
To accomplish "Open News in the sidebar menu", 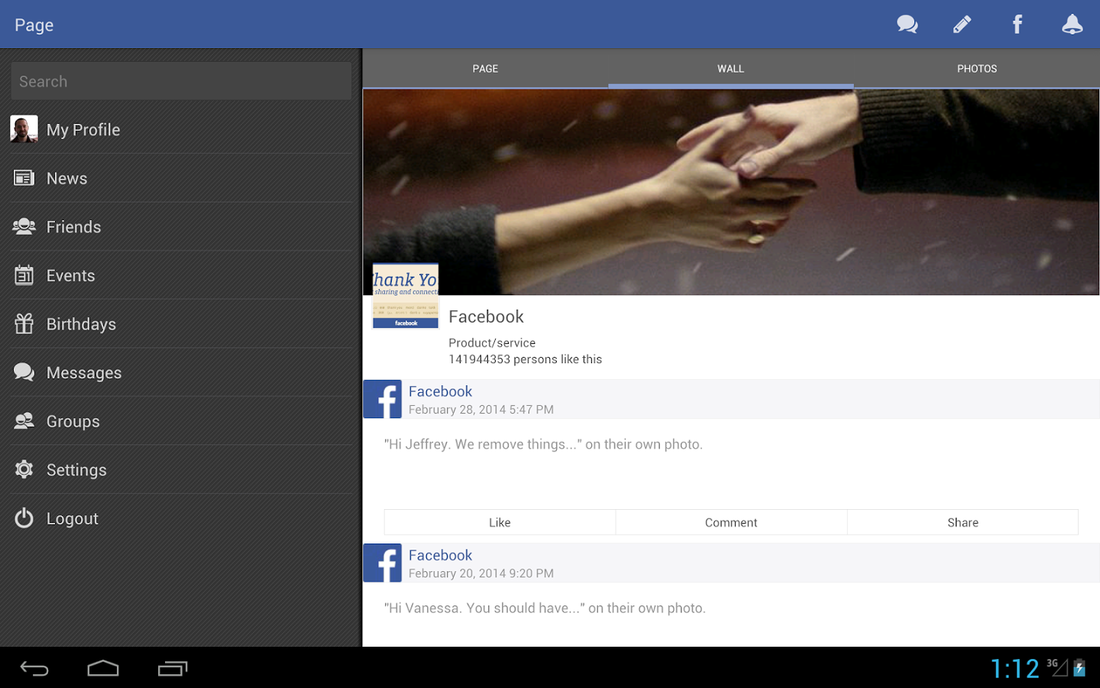I will pyautogui.click(x=181, y=178).
